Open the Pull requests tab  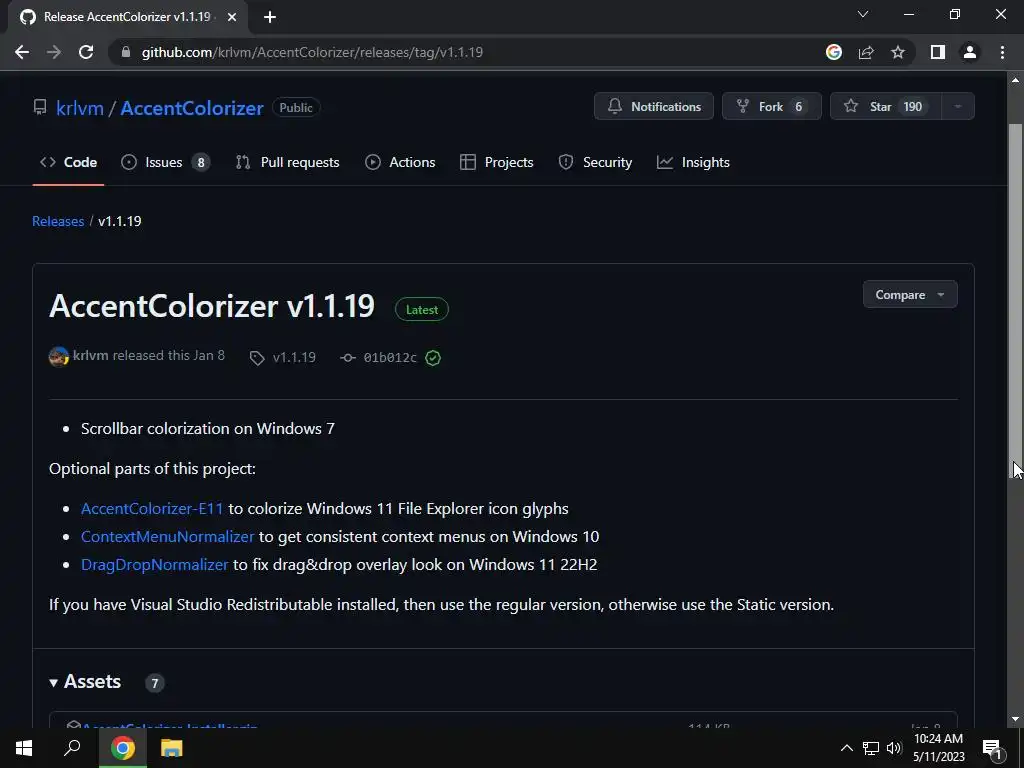[288, 162]
